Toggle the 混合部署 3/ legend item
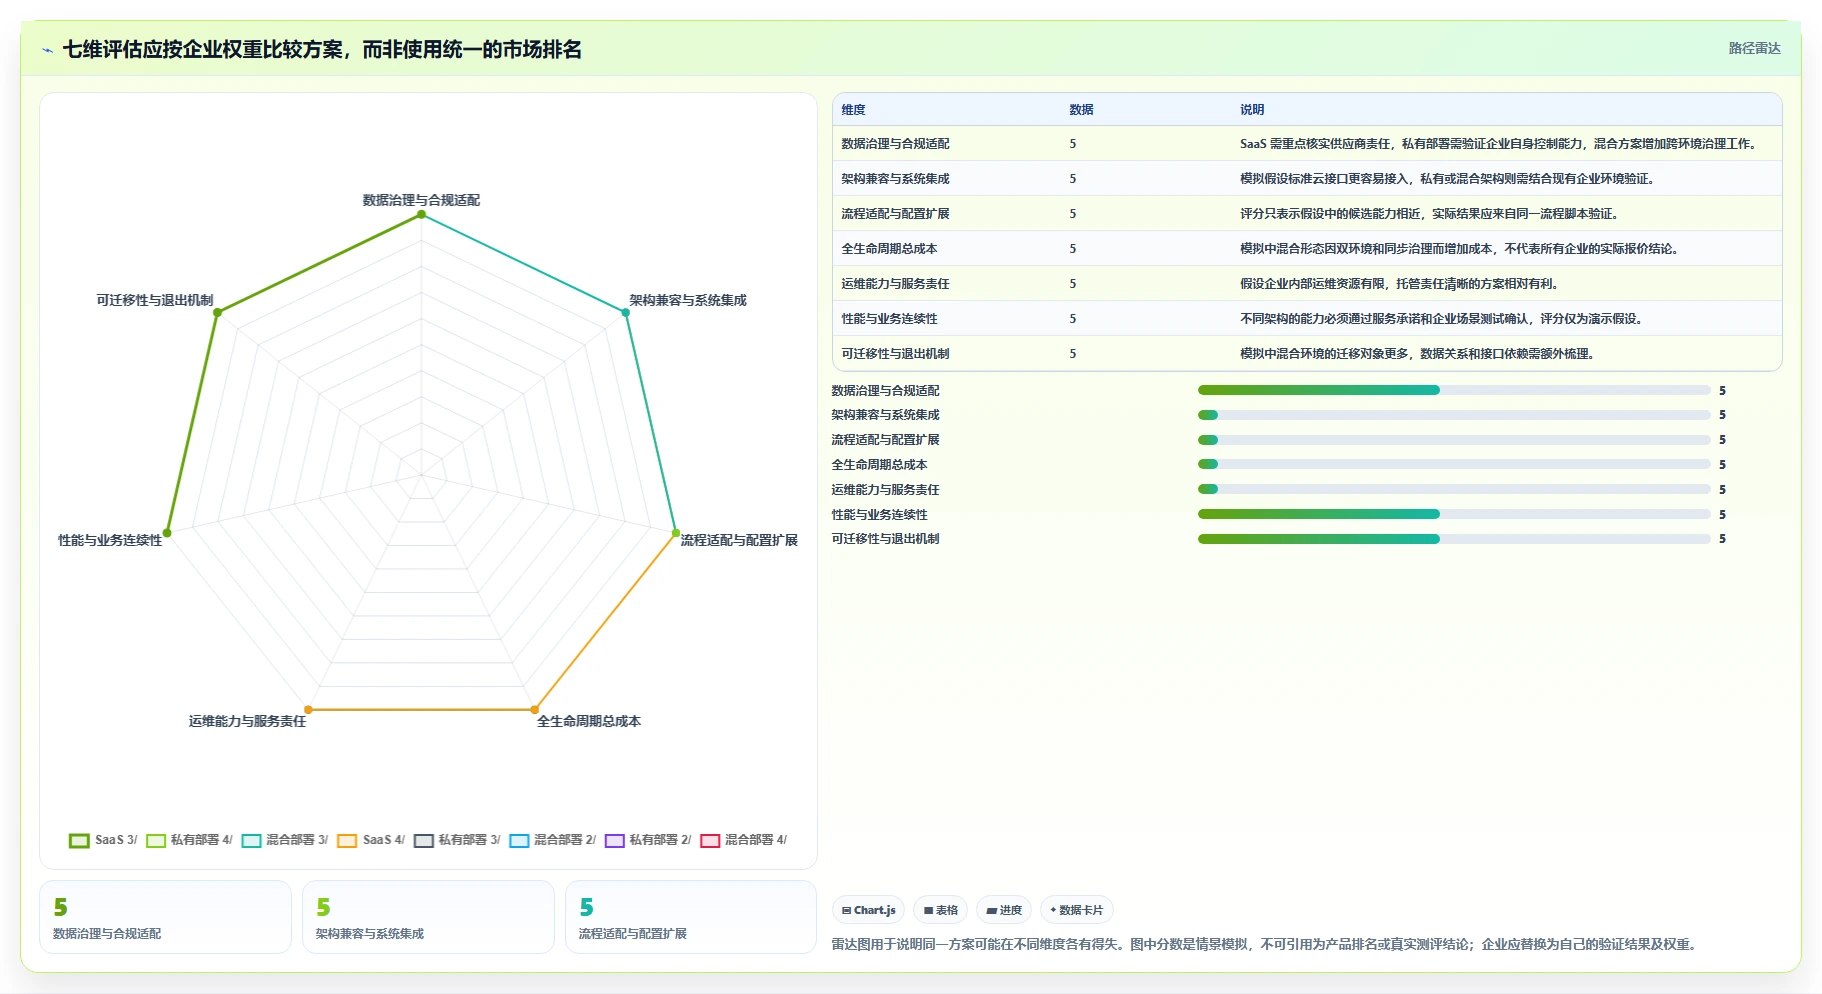 tap(285, 840)
